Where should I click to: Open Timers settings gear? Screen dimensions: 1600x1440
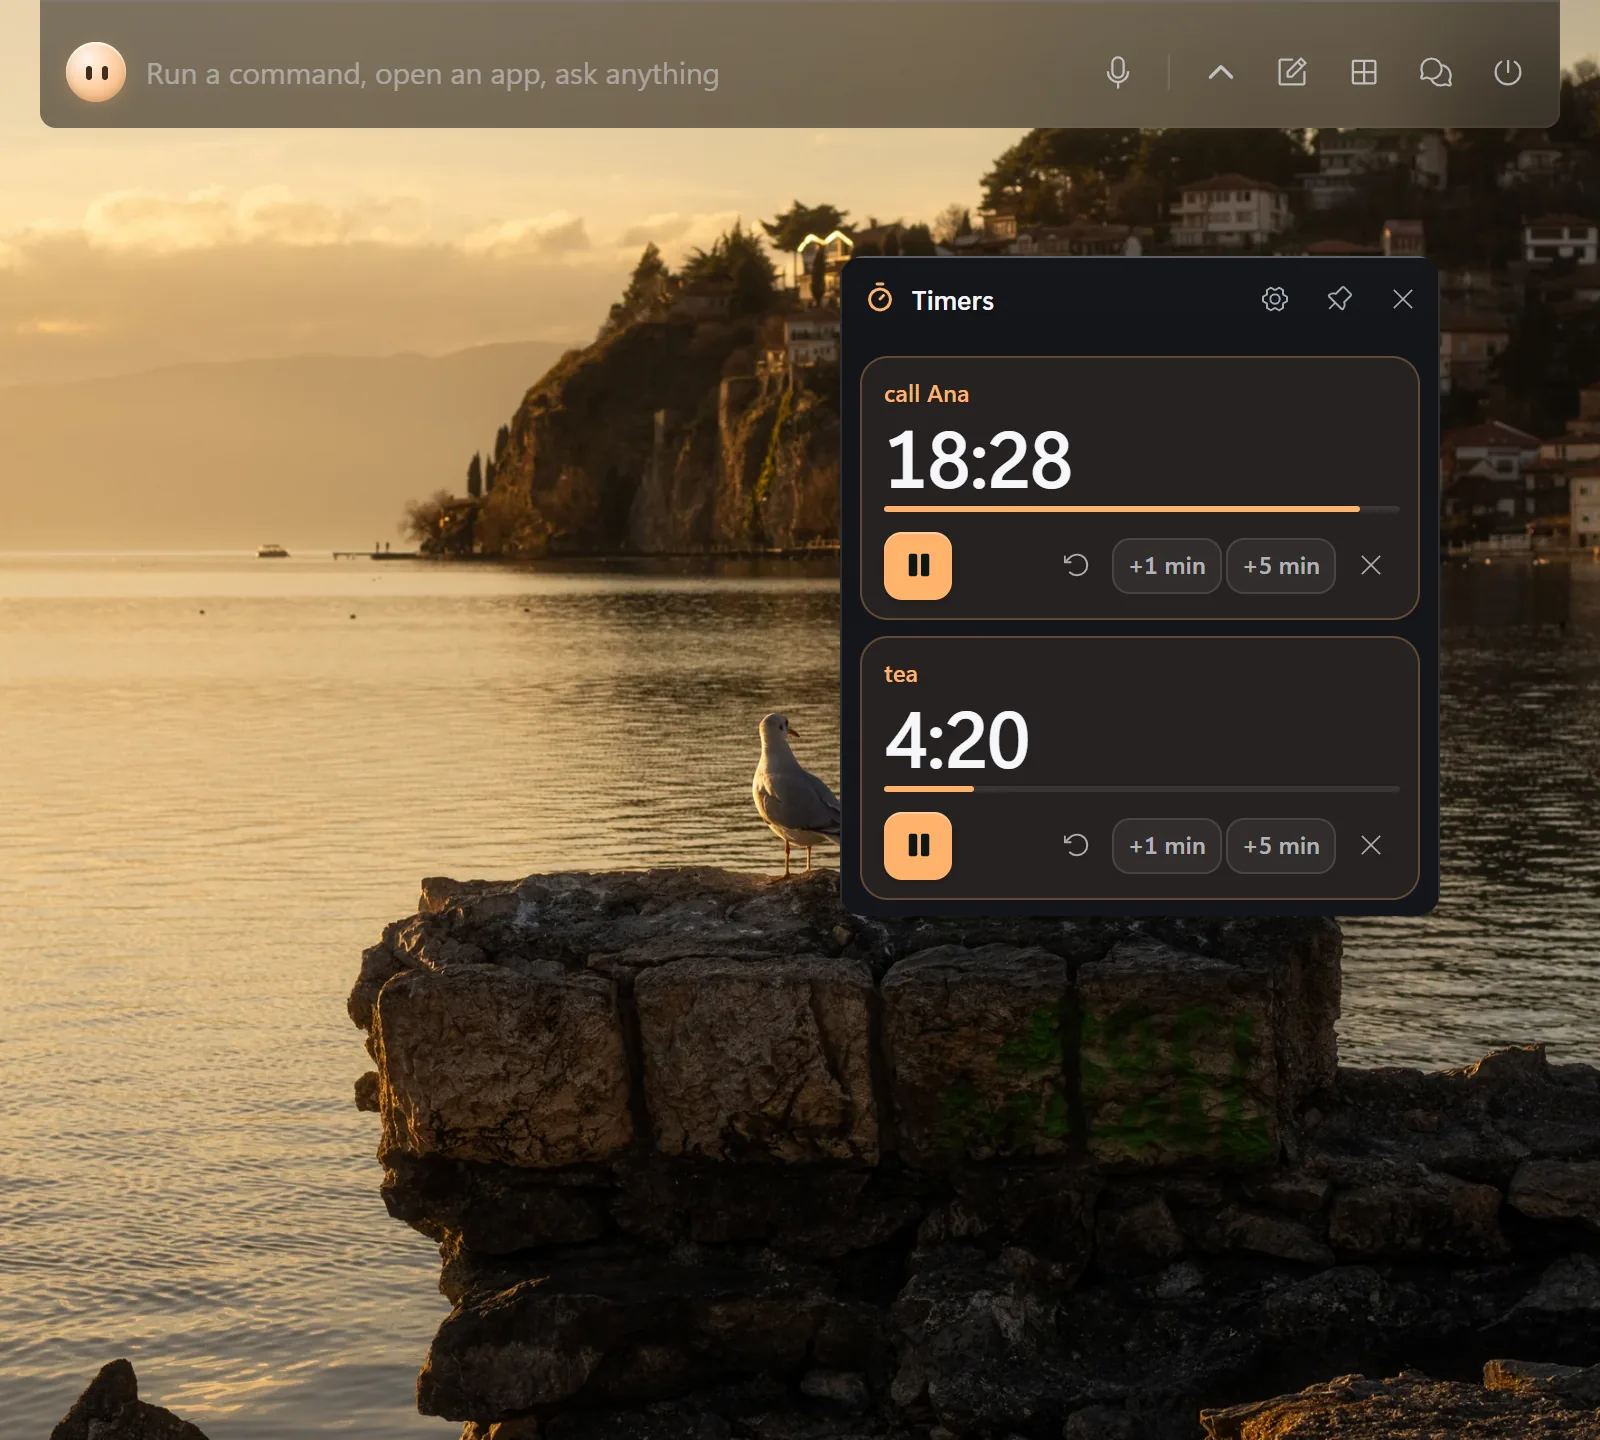[x=1275, y=299]
